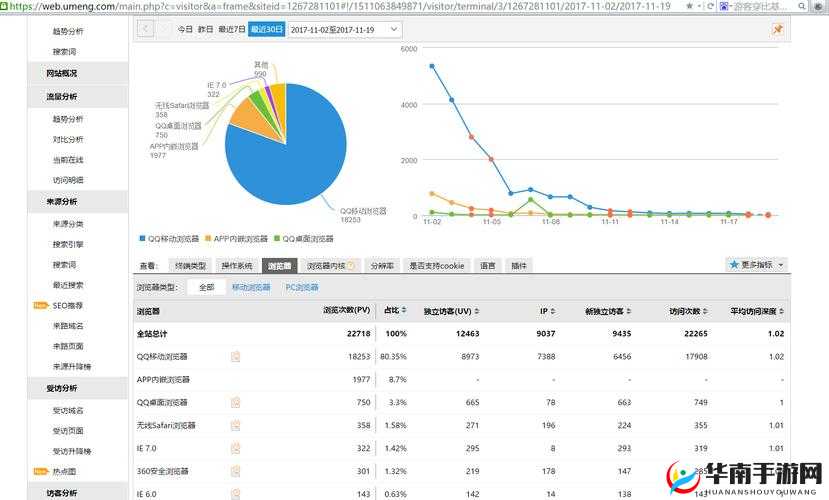Click the previous date range arrow button
This screenshot has height=500, width=829.
(x=146, y=29)
